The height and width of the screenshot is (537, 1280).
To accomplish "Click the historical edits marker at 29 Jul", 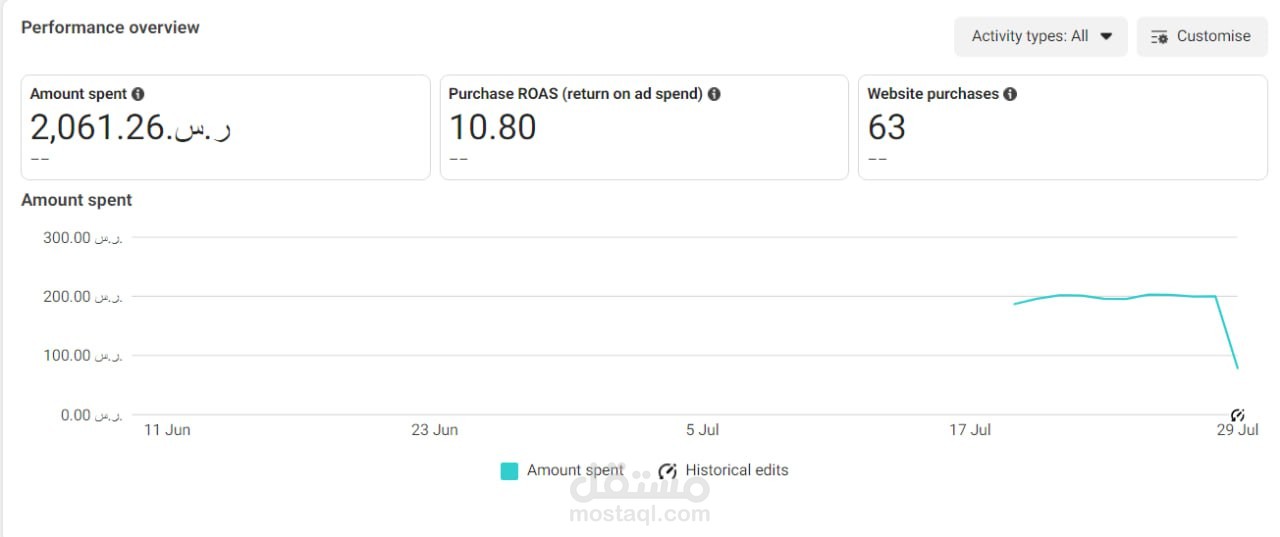I will (x=1238, y=415).
